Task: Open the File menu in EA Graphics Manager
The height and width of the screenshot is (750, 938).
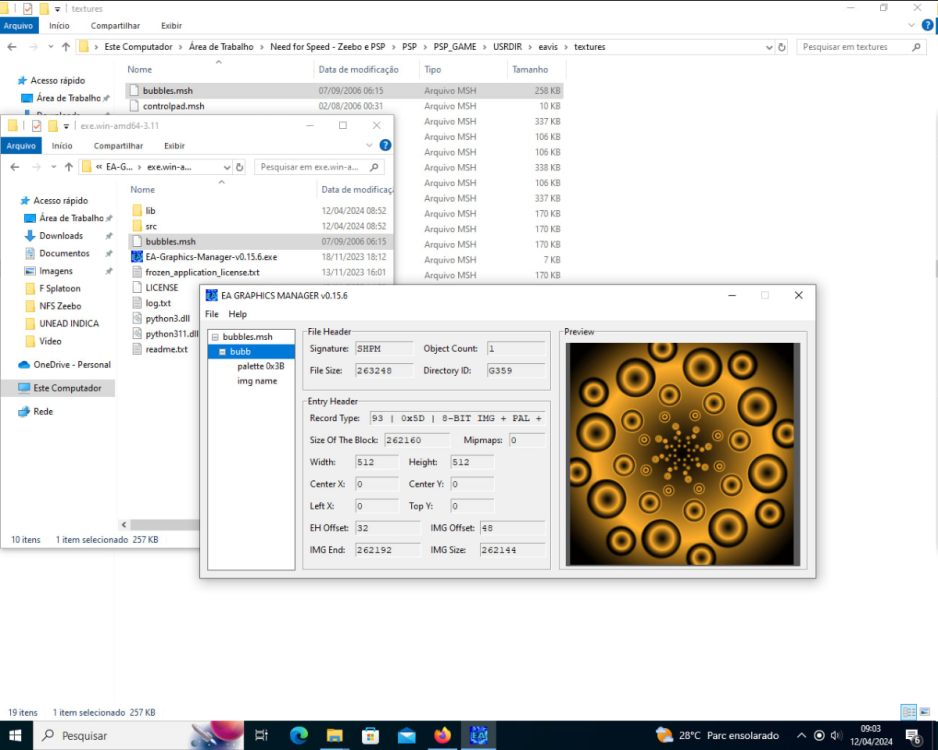Action: 212,314
